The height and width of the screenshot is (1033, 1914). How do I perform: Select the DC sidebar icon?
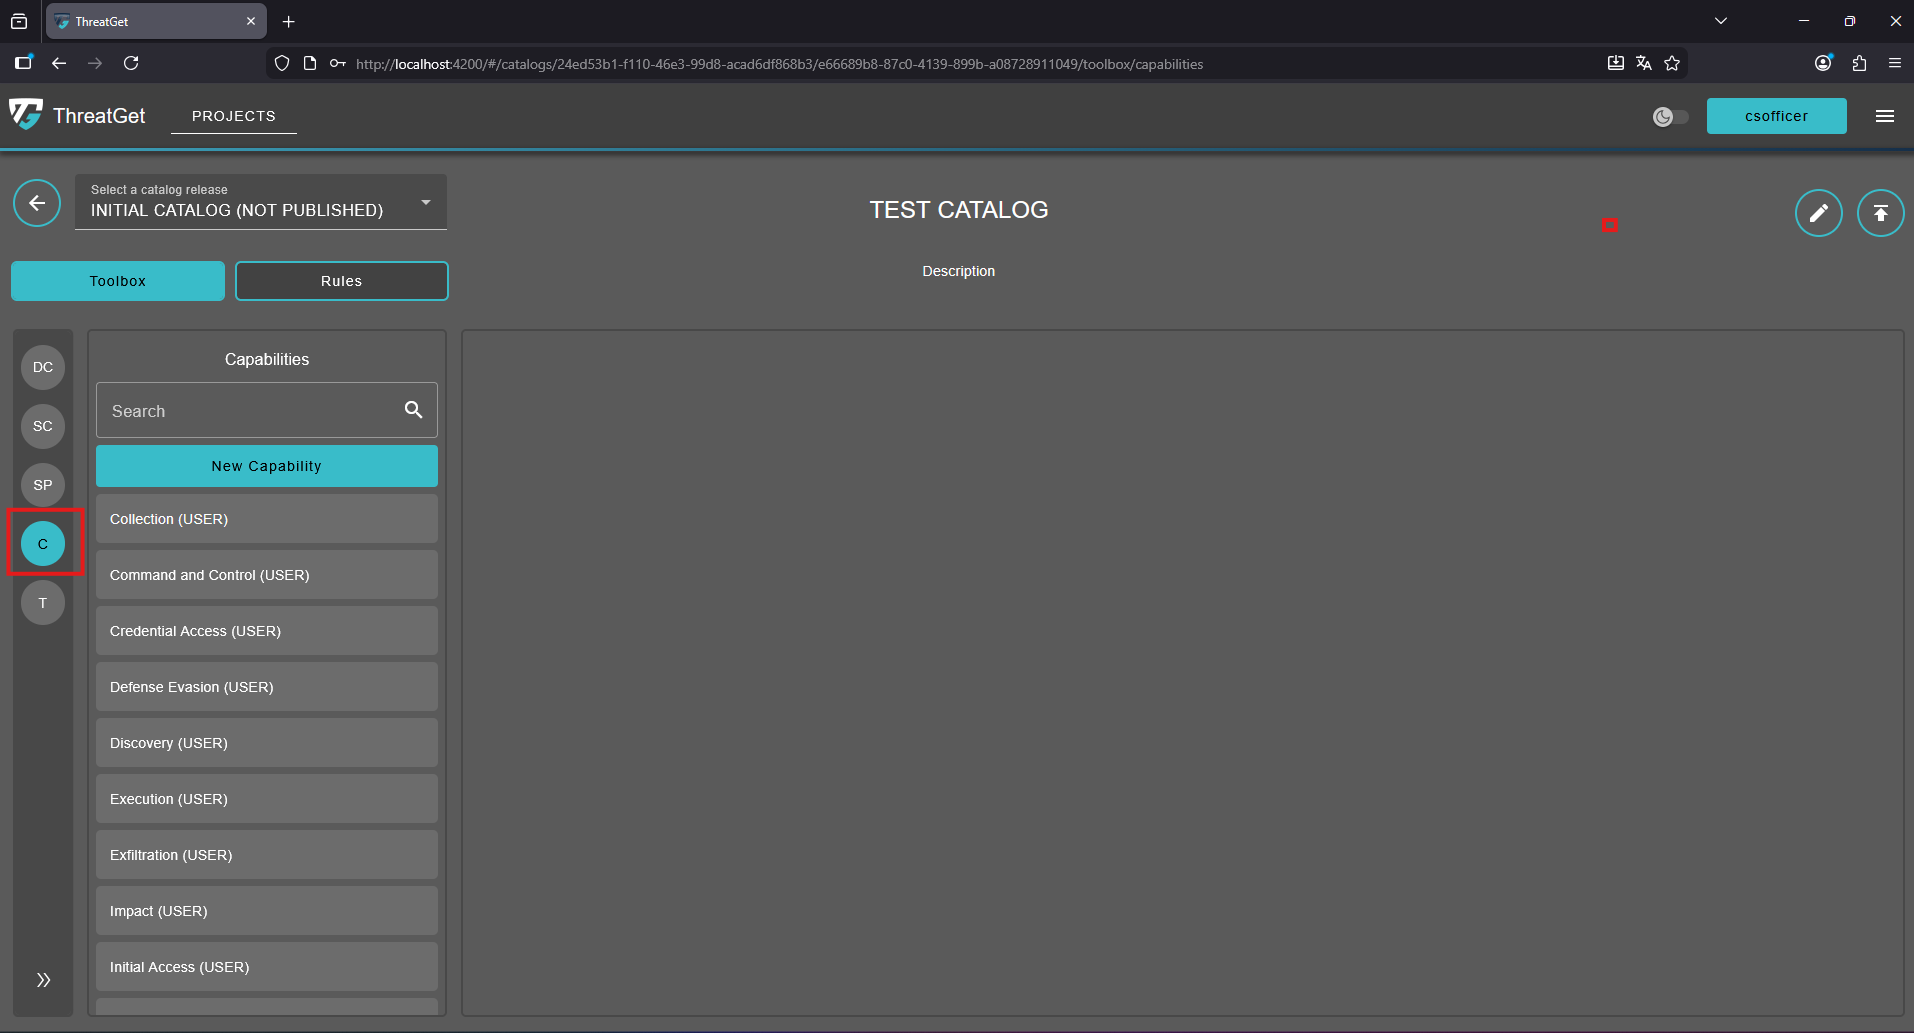(x=43, y=367)
